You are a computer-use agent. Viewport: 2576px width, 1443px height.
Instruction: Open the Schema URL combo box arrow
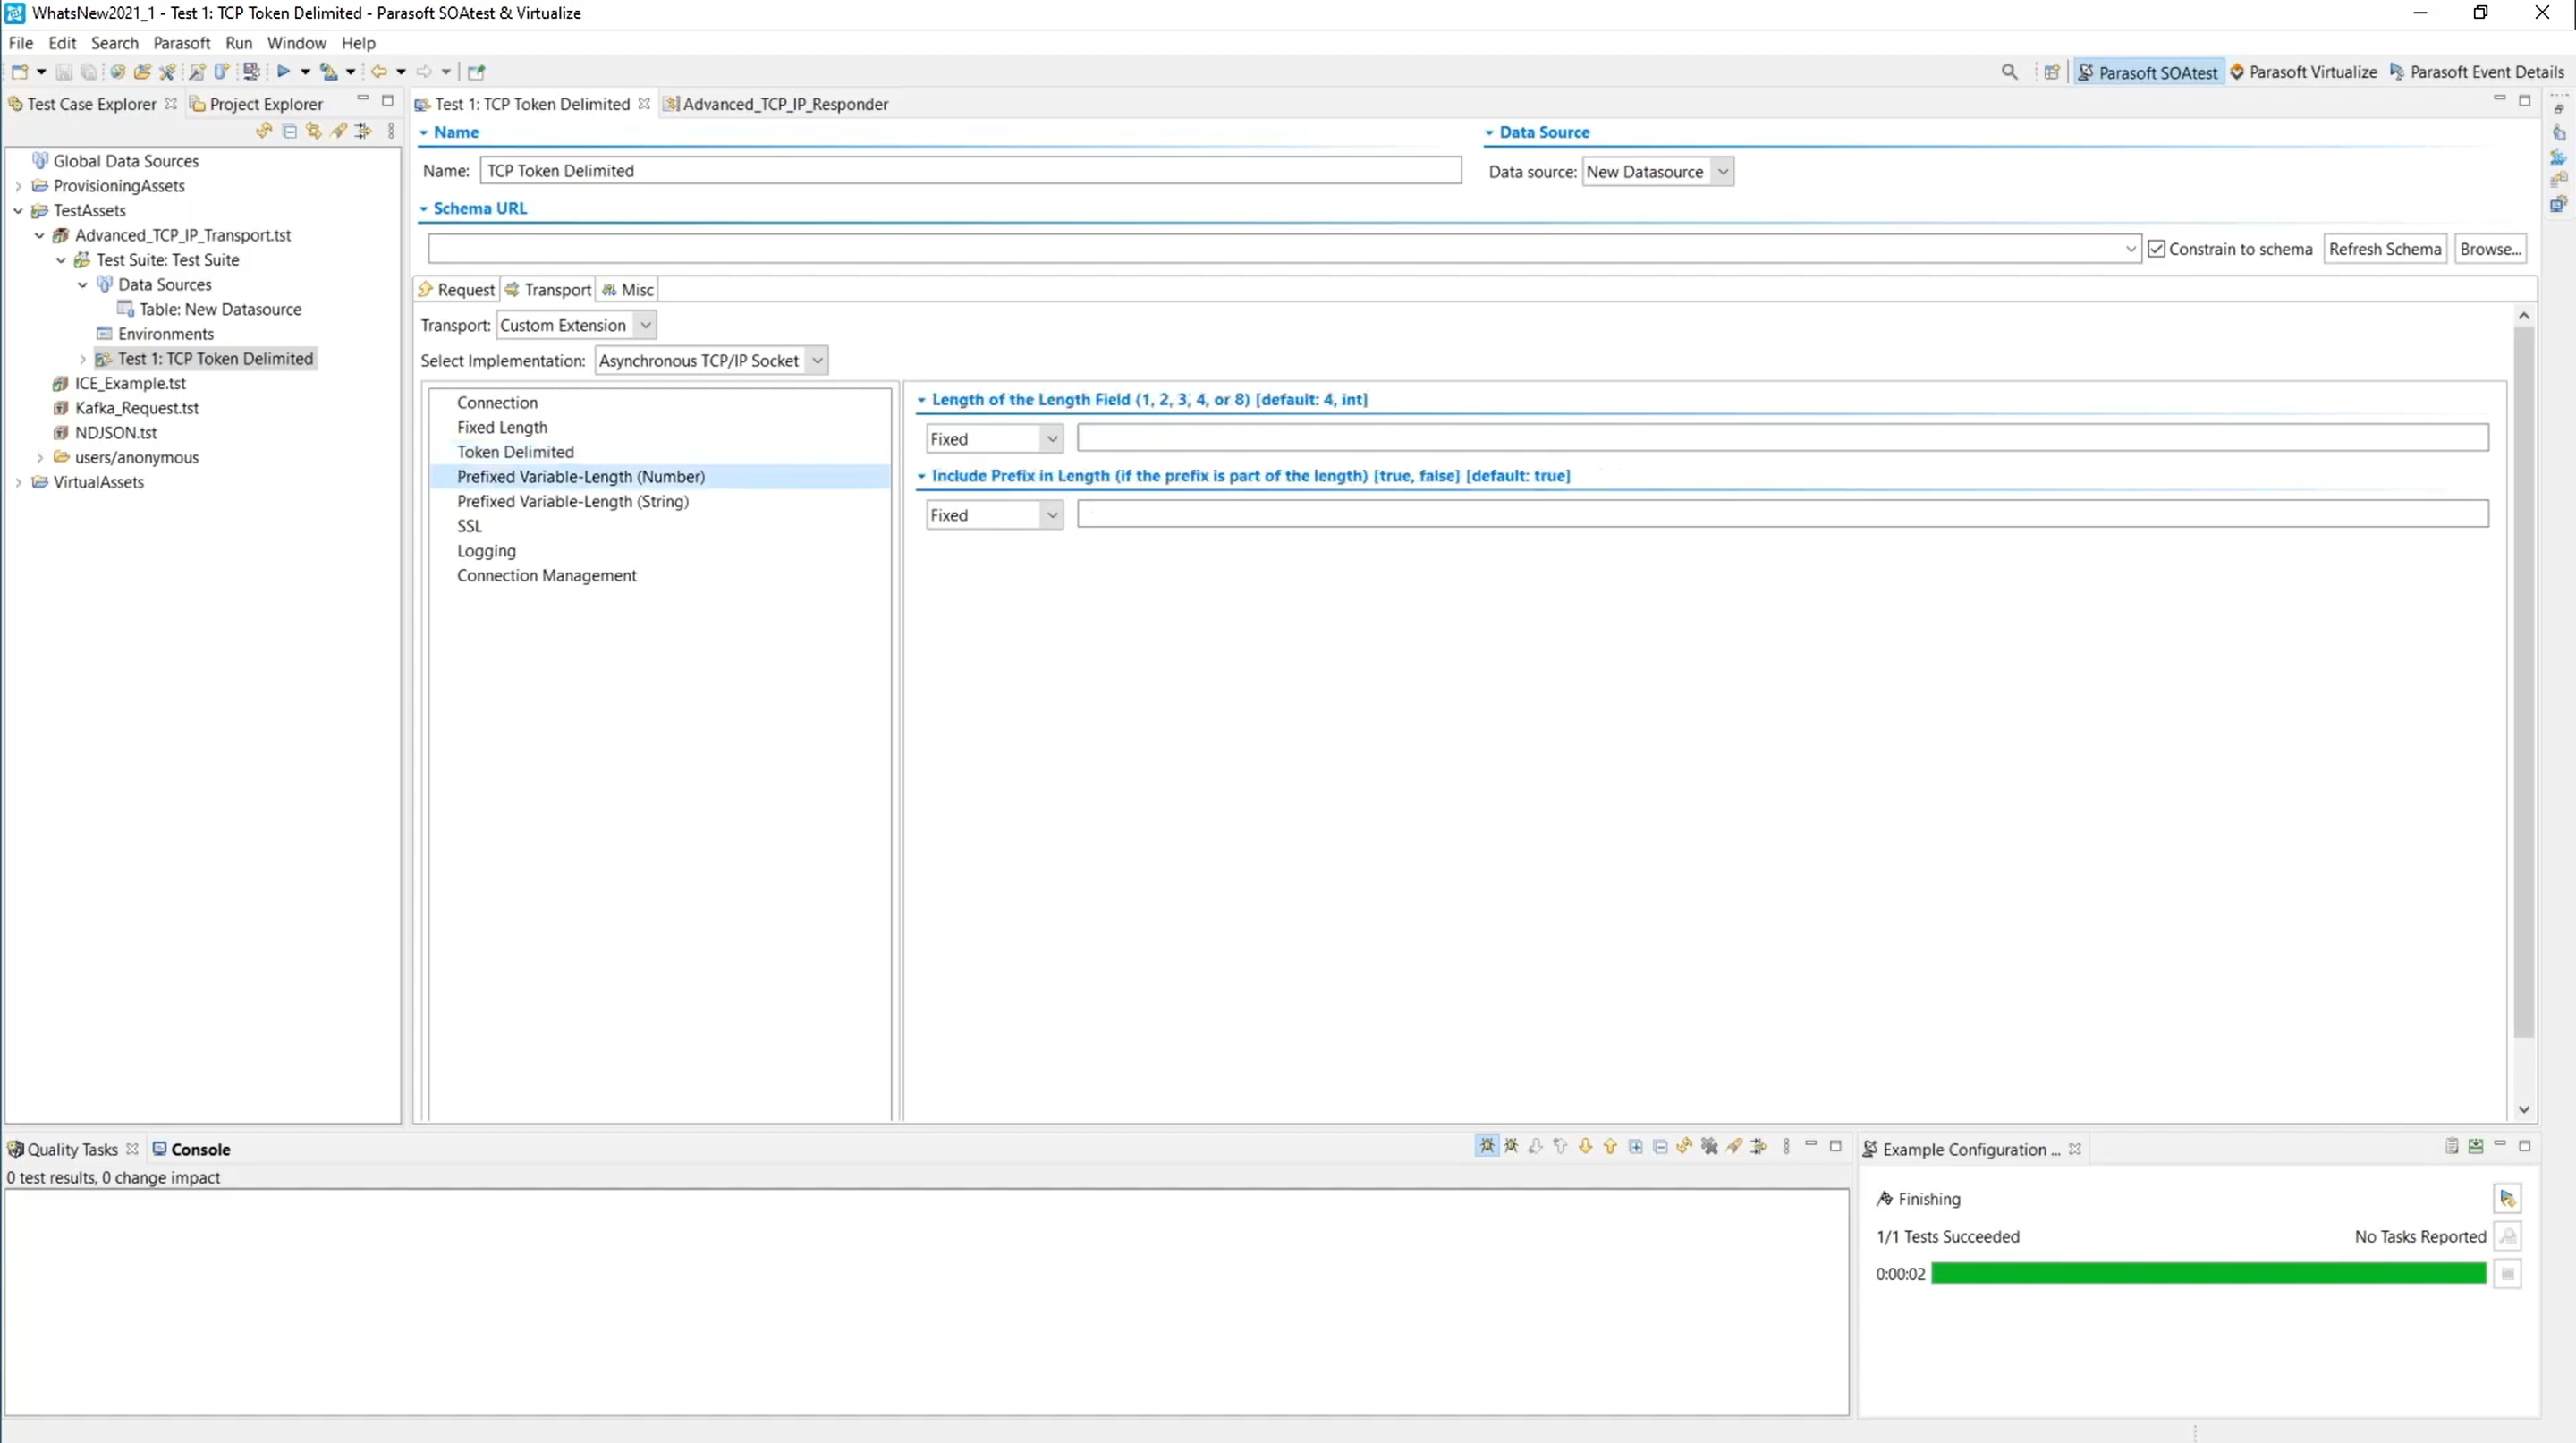(2129, 249)
